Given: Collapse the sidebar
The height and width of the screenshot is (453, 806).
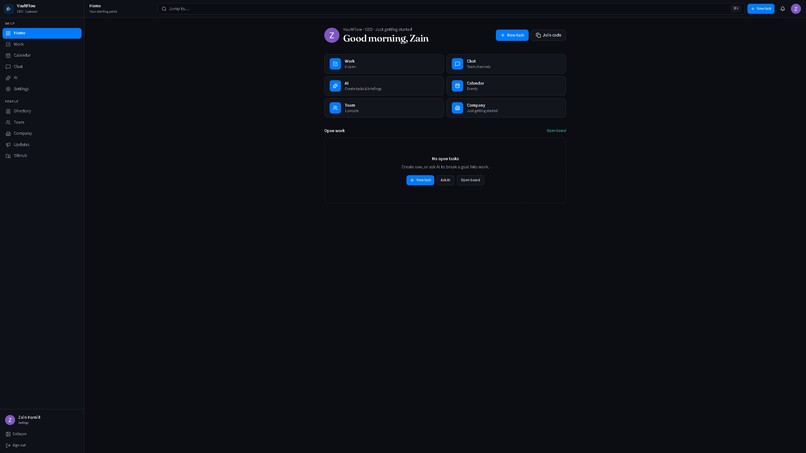Looking at the screenshot, I should pyautogui.click(x=42, y=434).
